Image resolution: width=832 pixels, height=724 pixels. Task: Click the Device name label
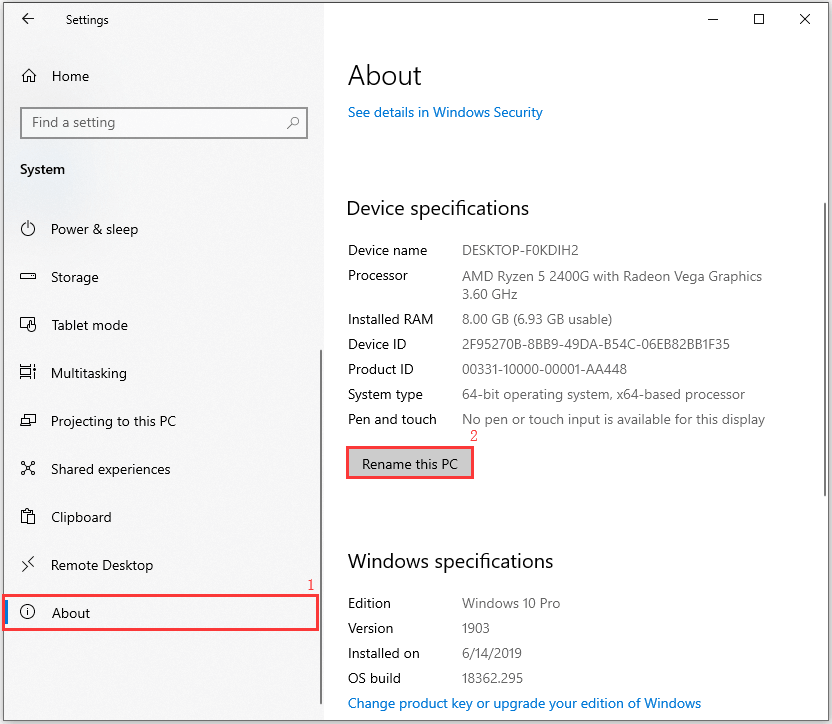click(x=387, y=250)
